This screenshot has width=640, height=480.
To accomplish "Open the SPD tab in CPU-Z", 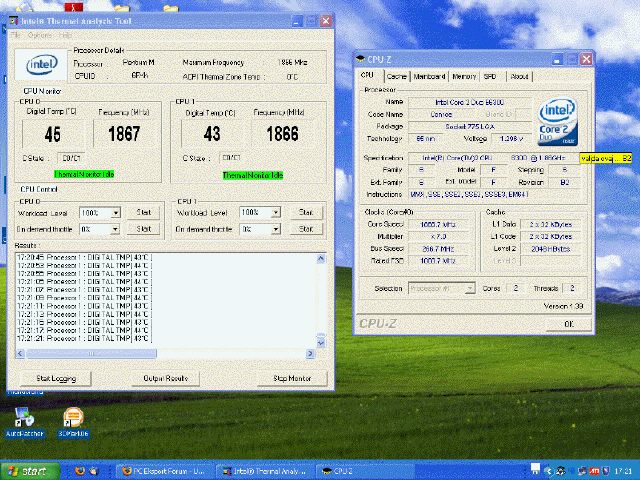I will pos(490,76).
